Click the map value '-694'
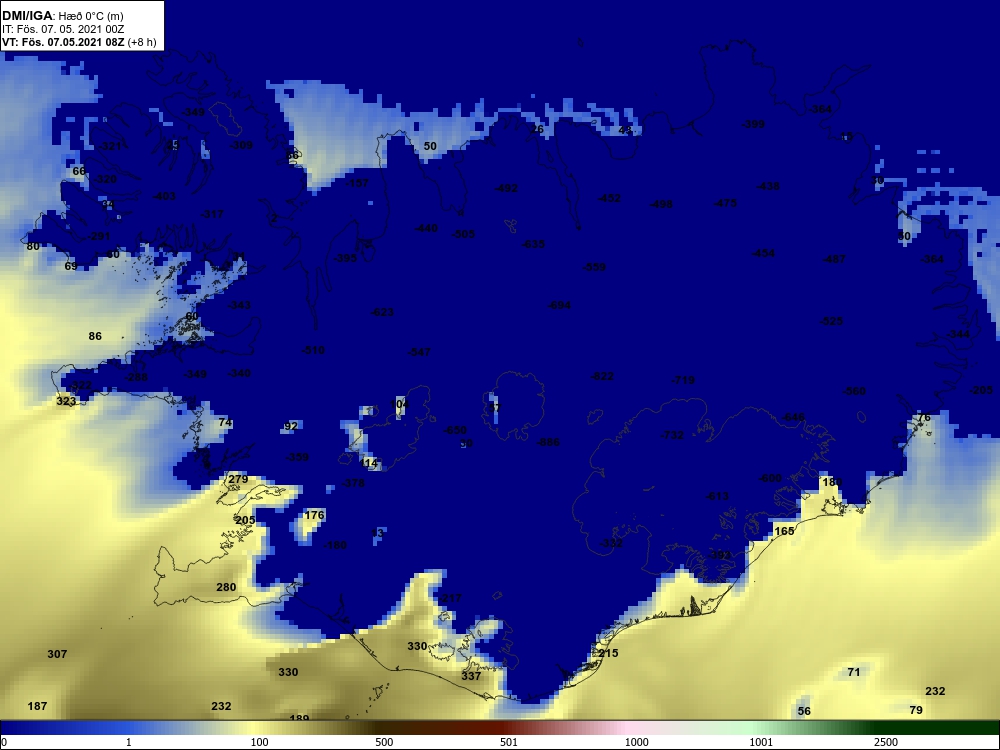Image resolution: width=1000 pixels, height=750 pixels. click(559, 305)
